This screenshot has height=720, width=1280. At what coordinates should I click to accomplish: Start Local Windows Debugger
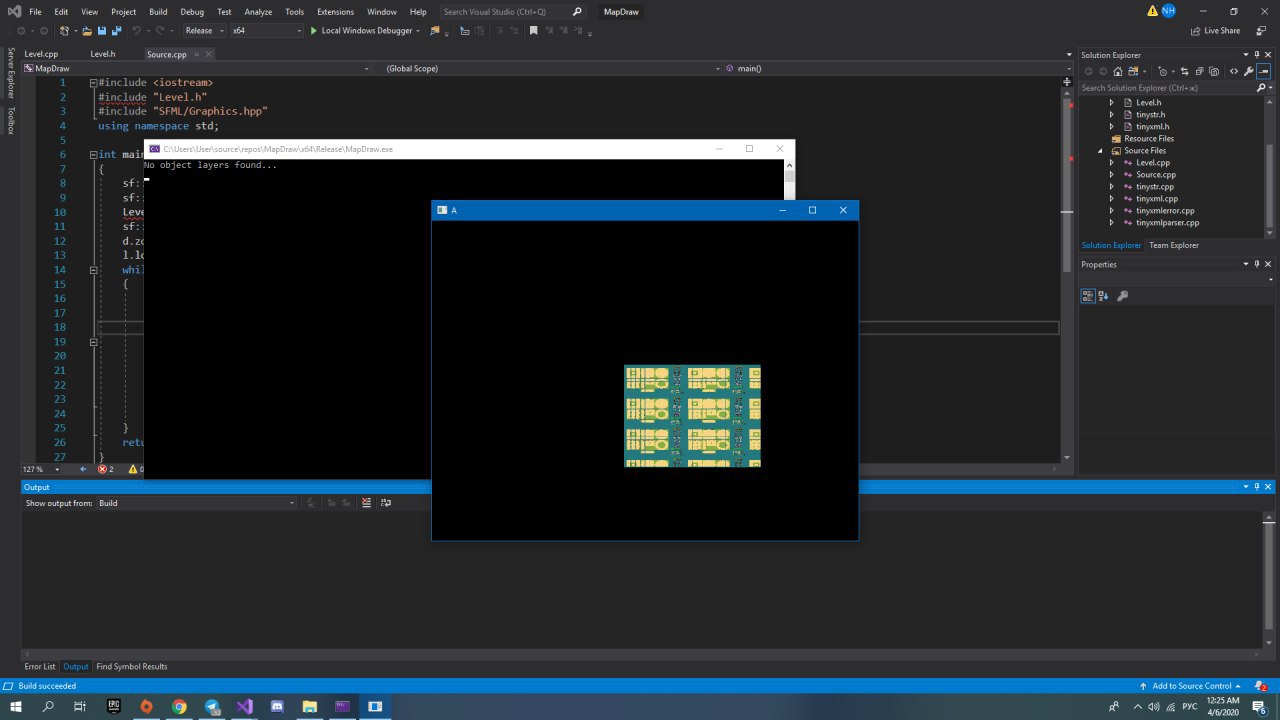click(361, 31)
